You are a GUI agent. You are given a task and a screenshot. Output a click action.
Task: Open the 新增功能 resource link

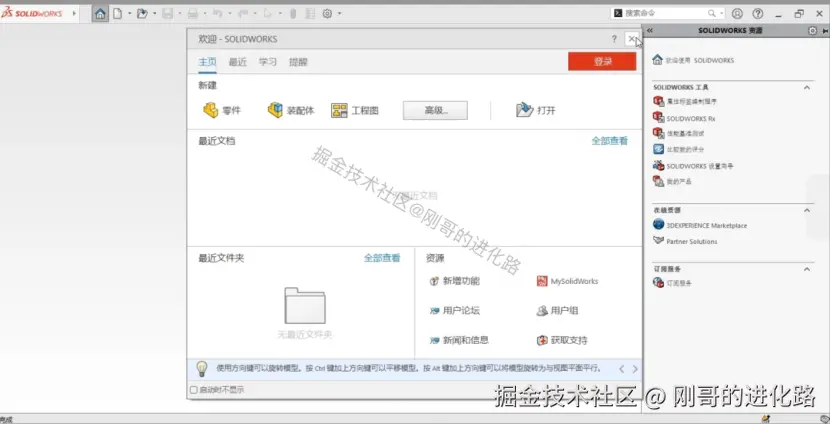click(x=455, y=281)
